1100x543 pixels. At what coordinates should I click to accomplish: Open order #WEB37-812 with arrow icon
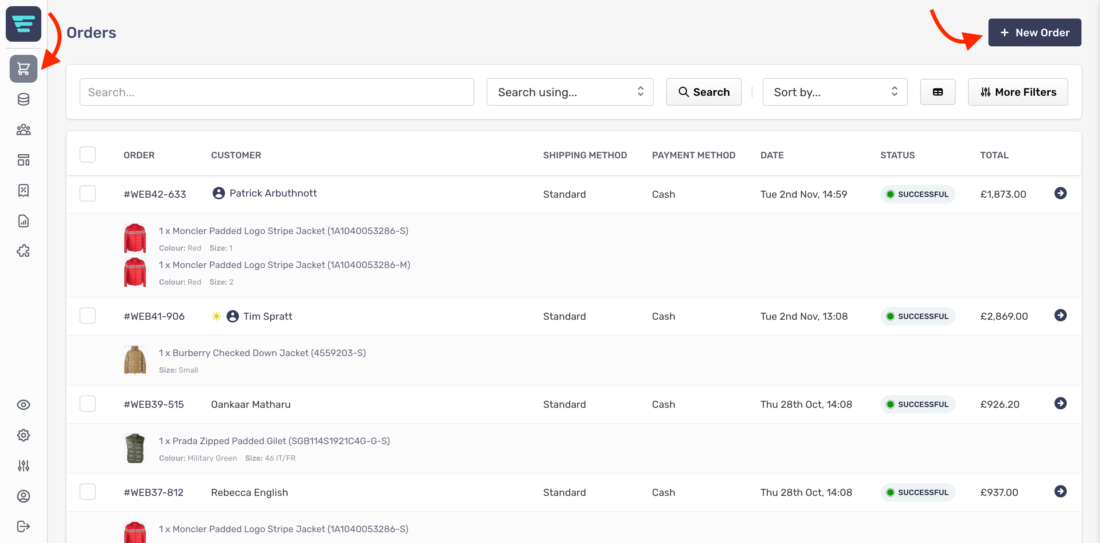click(x=1060, y=491)
